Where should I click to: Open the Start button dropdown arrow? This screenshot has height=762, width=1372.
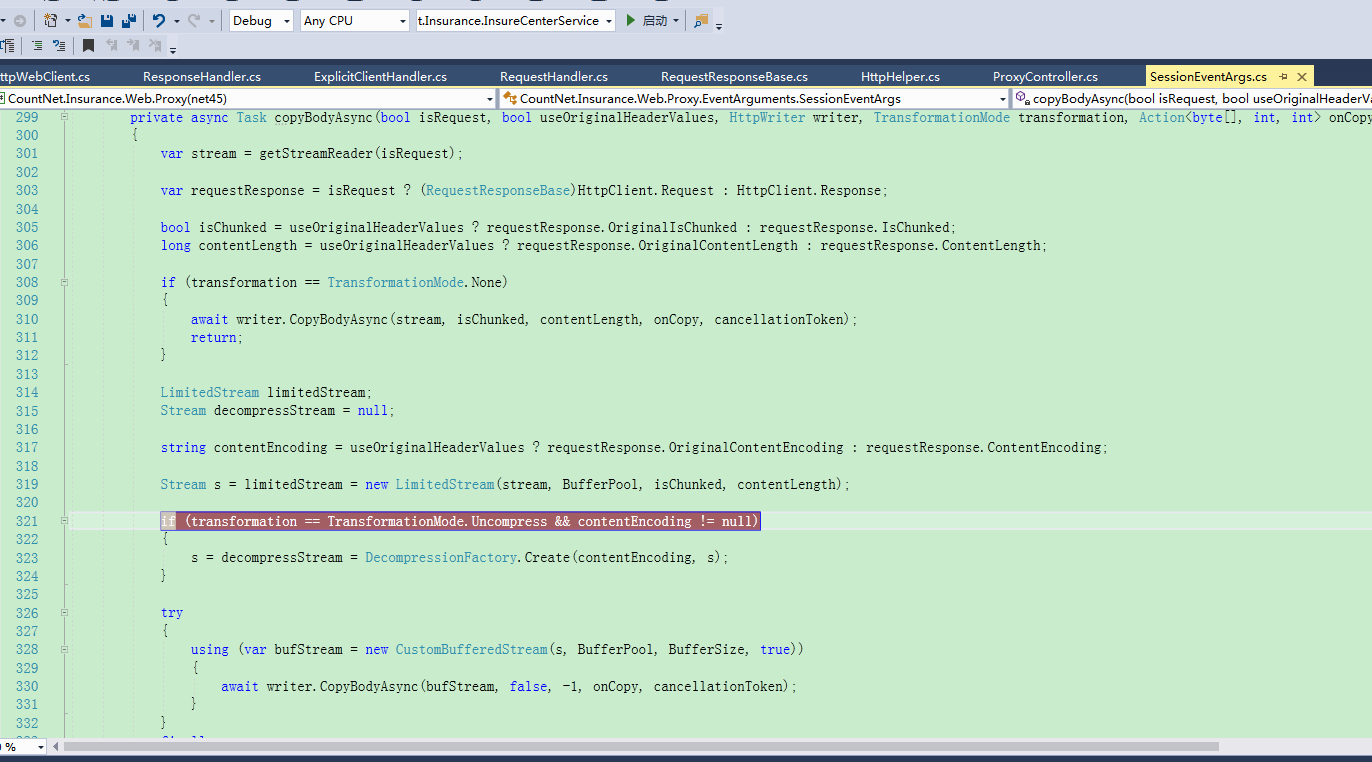tap(676, 20)
